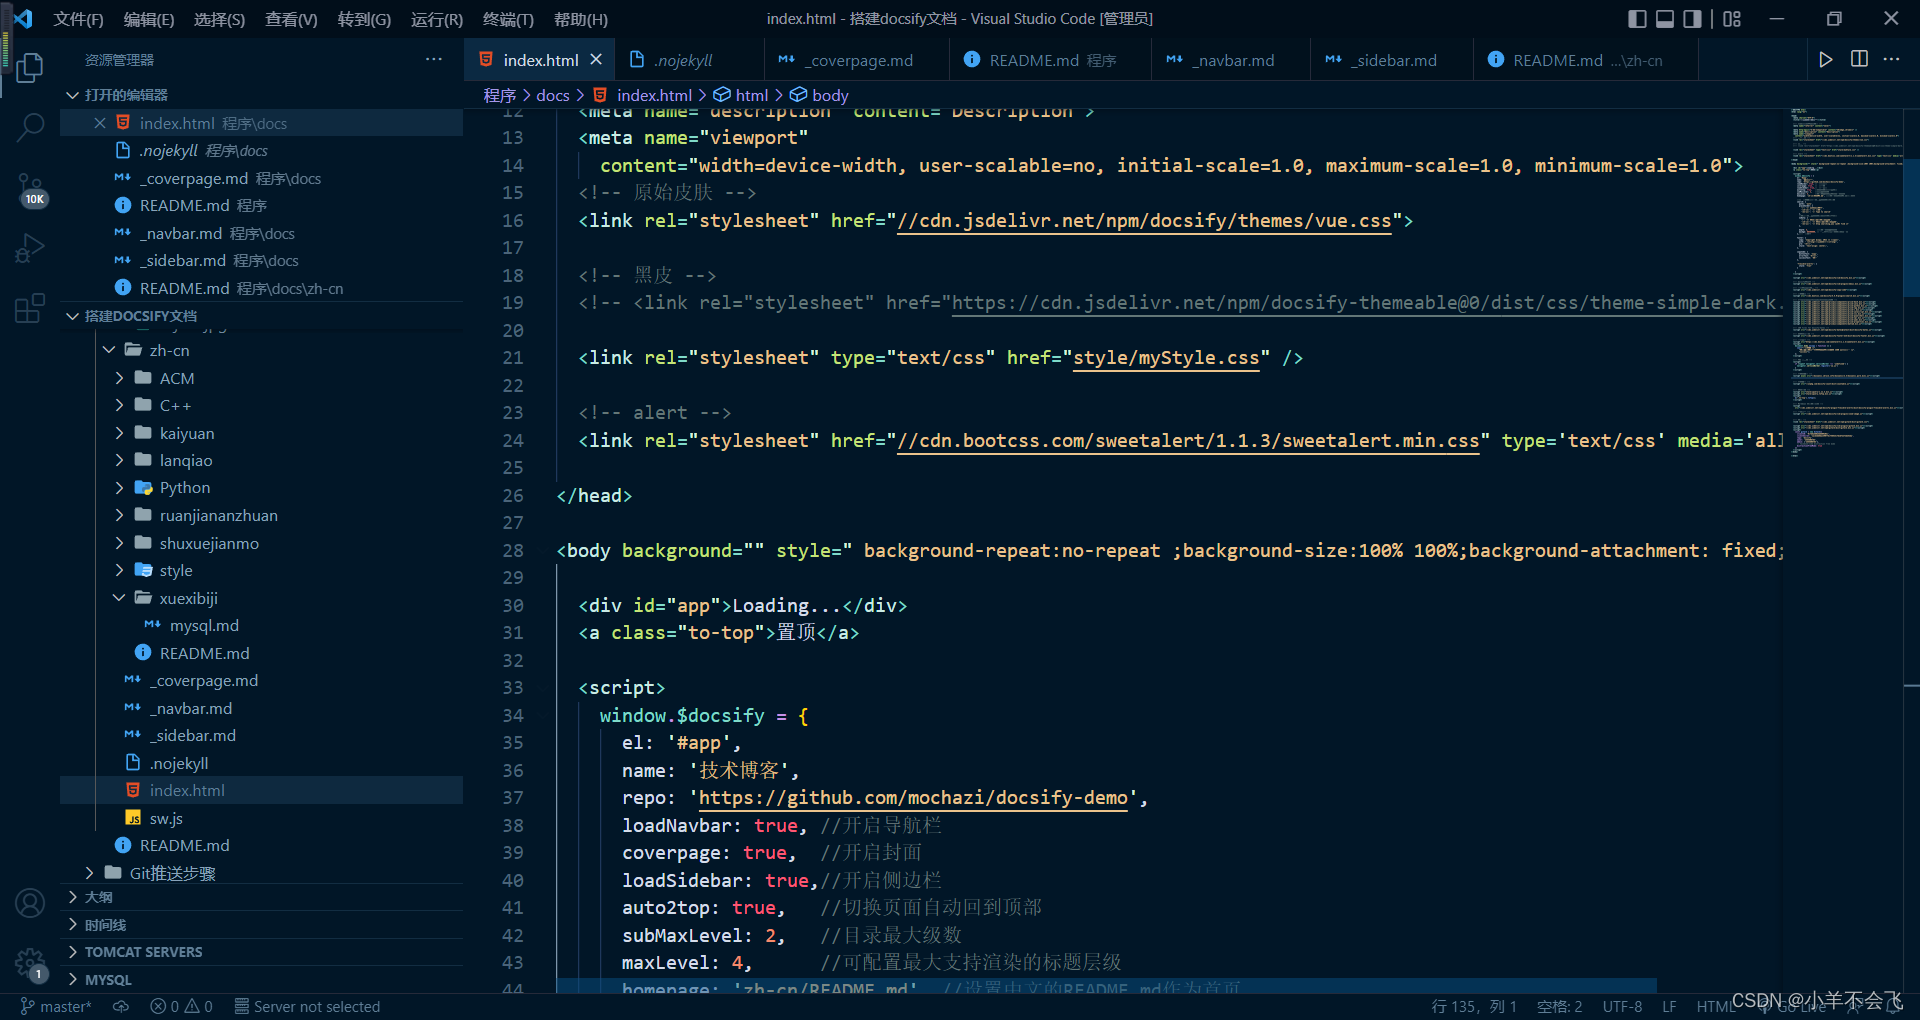Open the Explorer view in activity bar
This screenshot has width=1920, height=1020.
point(30,68)
